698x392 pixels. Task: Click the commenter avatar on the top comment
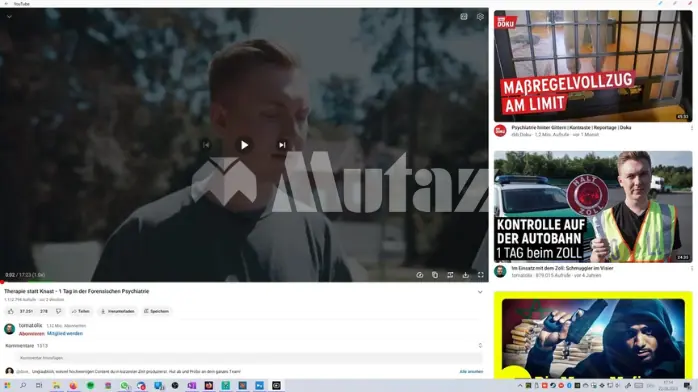click(9, 371)
